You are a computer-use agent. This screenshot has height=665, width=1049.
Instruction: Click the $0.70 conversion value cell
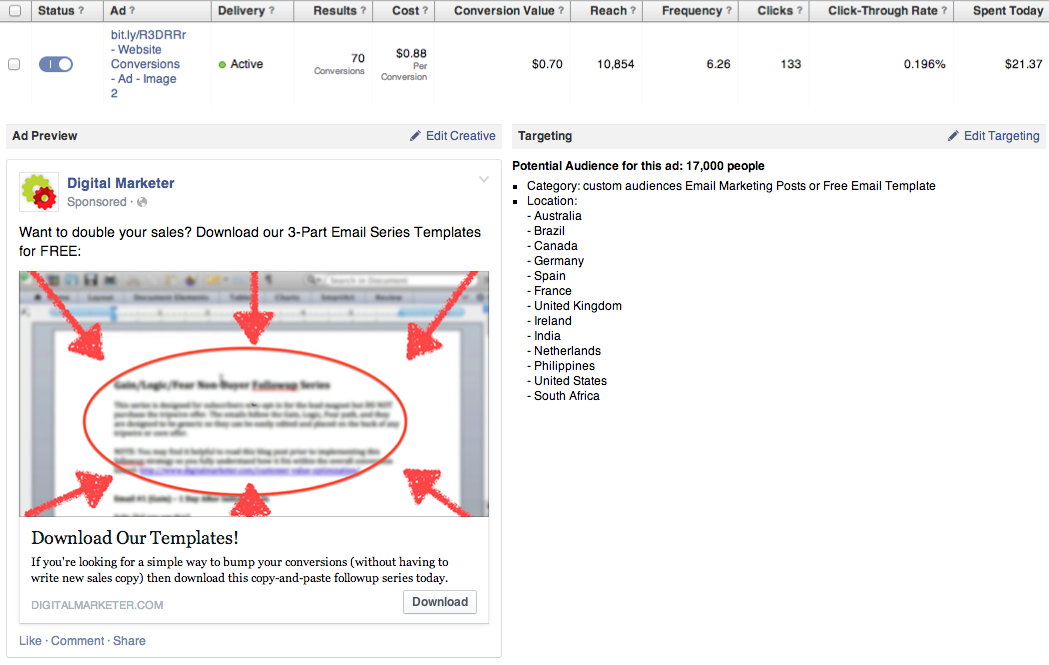pos(547,64)
